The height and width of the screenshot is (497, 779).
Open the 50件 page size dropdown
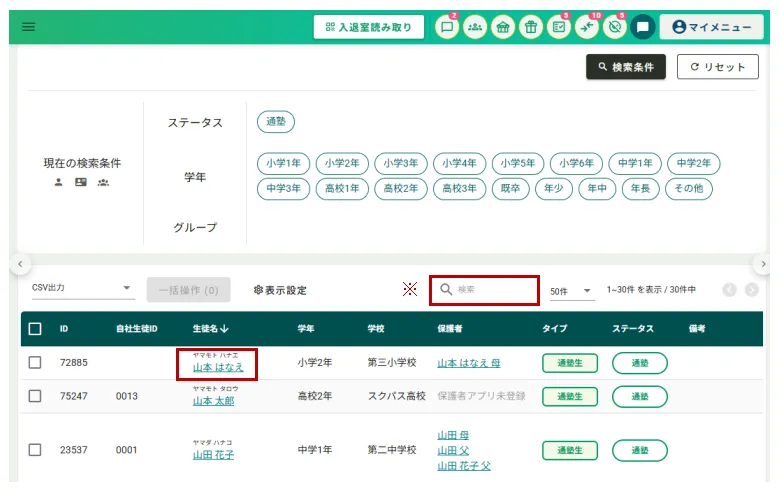click(x=570, y=290)
